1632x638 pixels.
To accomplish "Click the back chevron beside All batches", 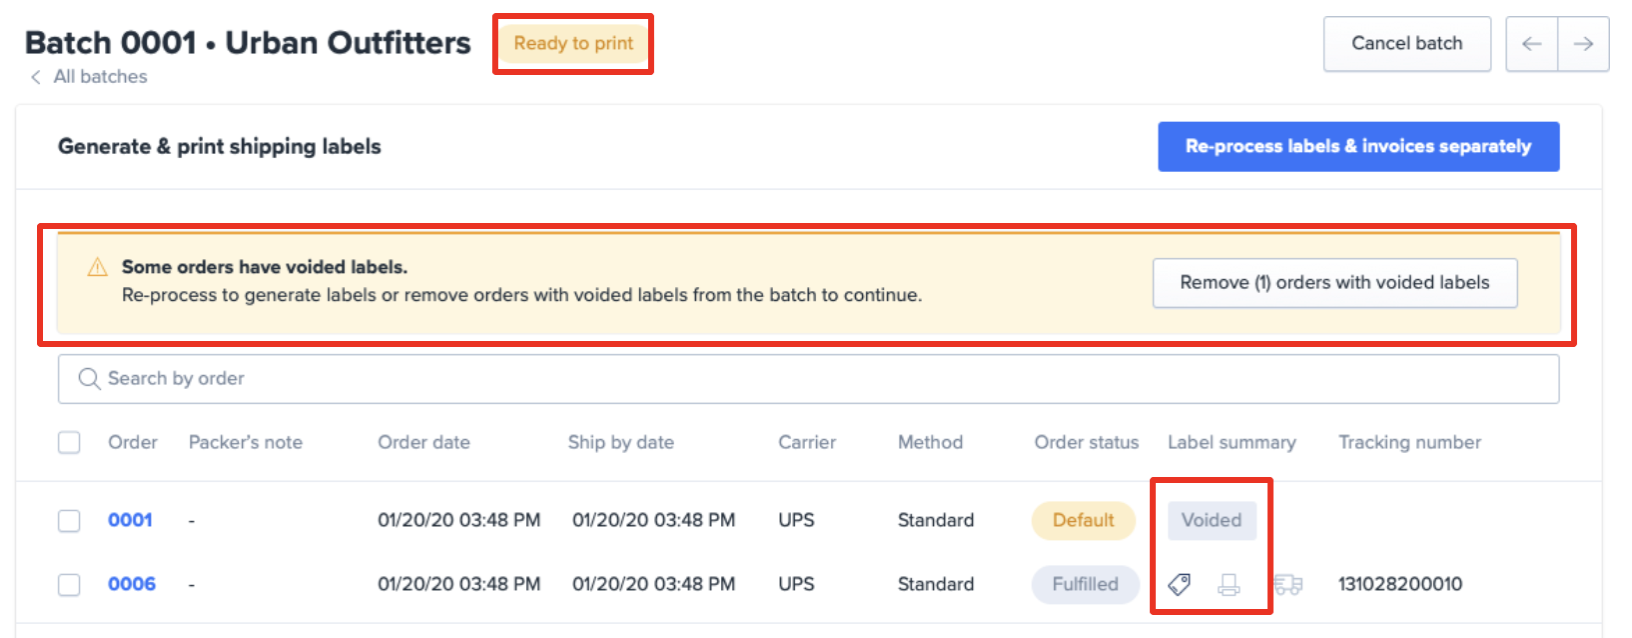I will (x=36, y=77).
